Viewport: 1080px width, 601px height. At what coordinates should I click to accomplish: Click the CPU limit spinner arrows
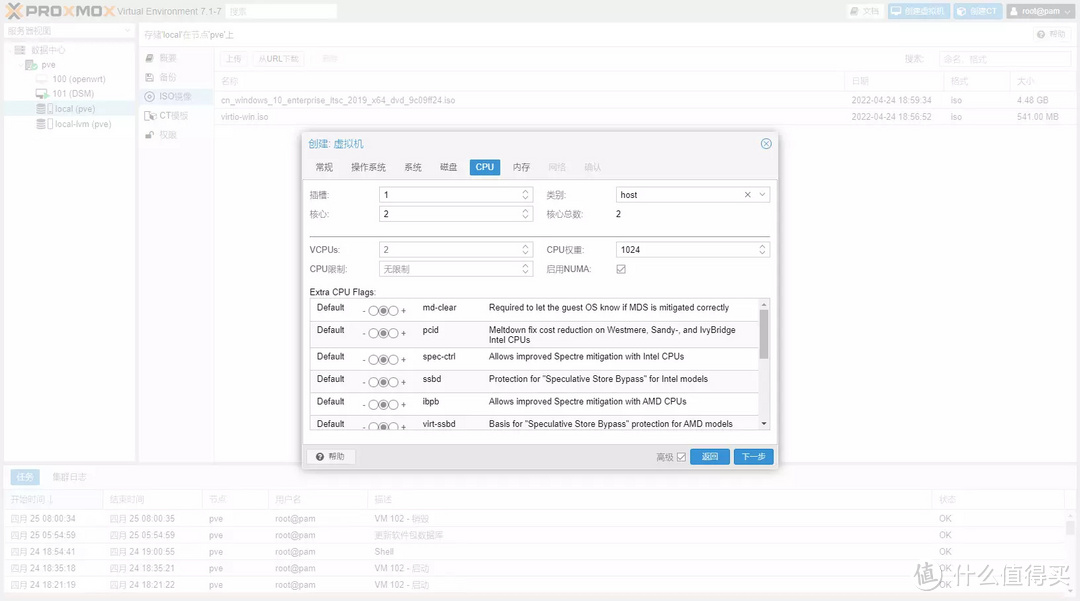[526, 269]
